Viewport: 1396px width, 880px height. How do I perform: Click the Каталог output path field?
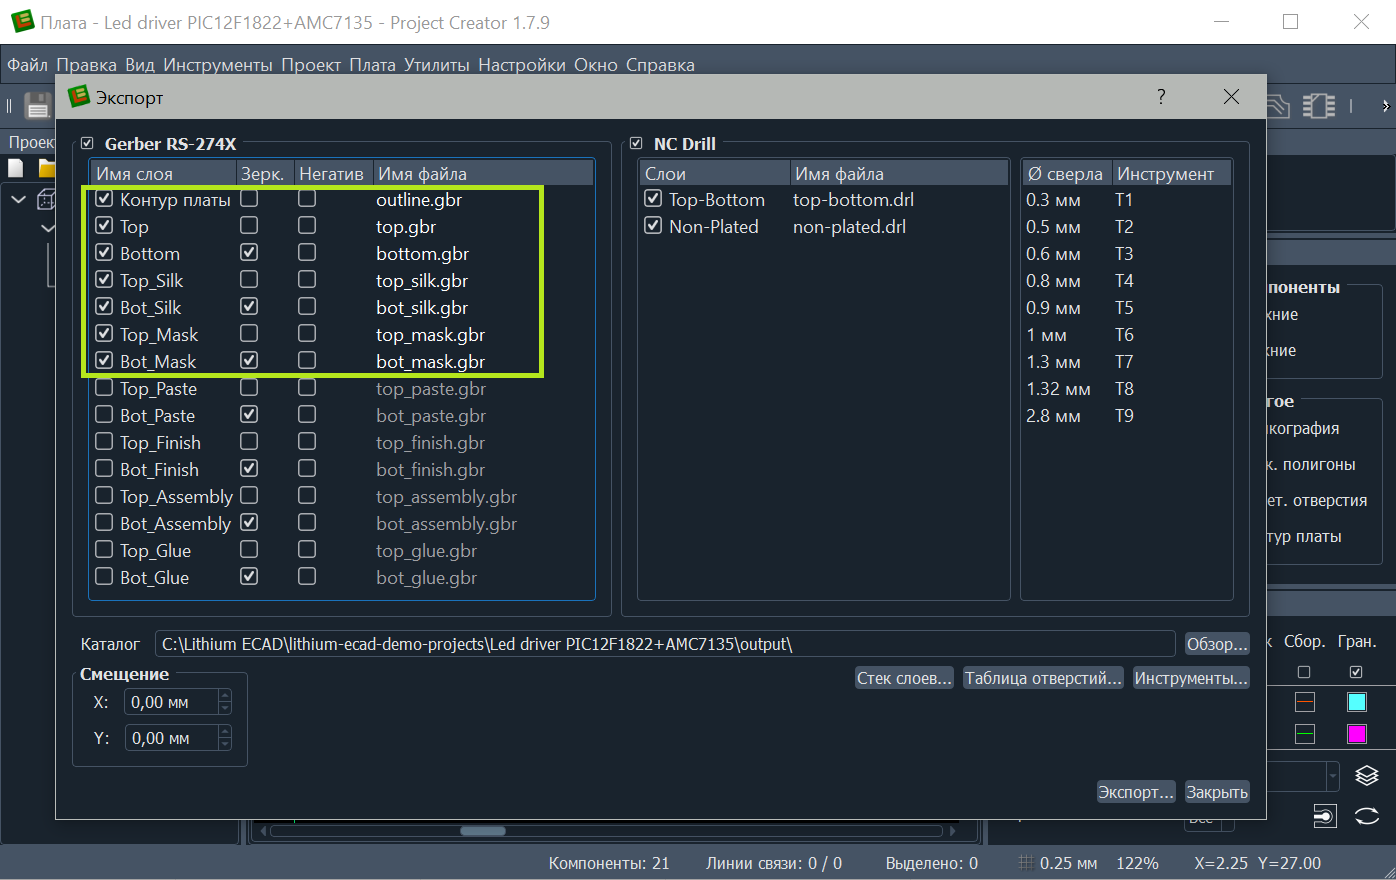pos(664,644)
